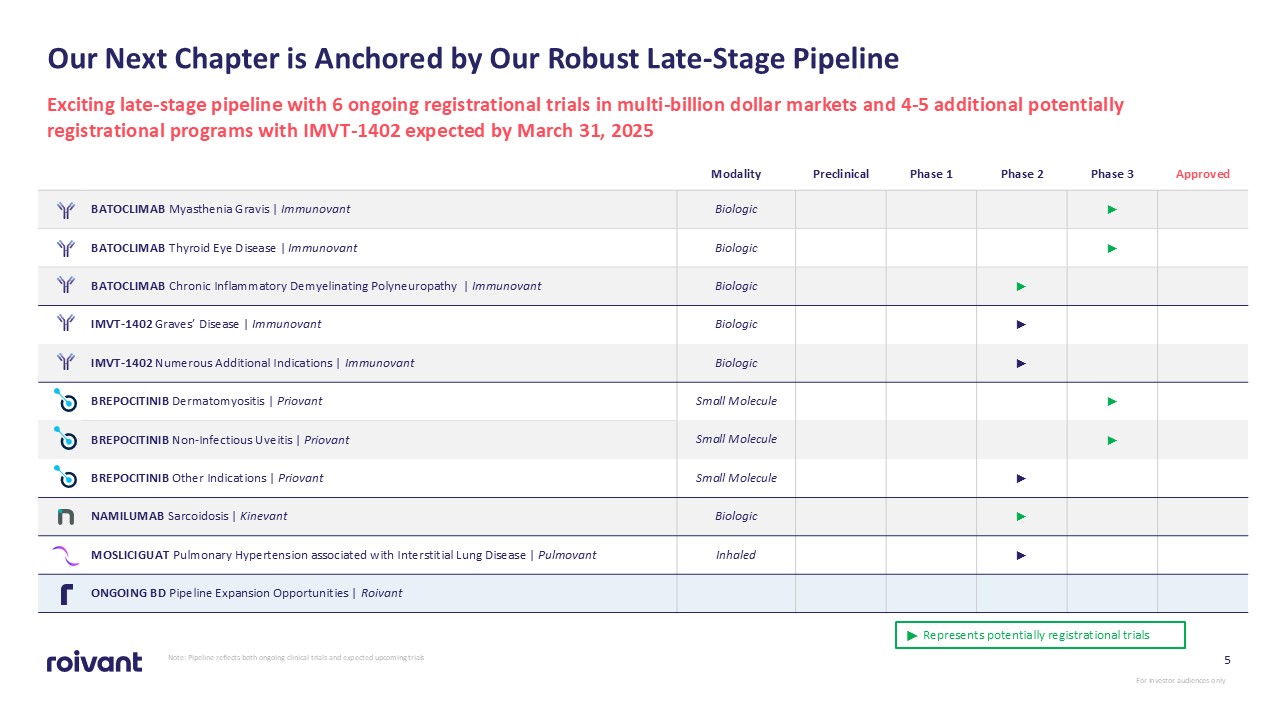Click the molecule icon beside Brepocitinib Dermatomyositis
Screen dimensions: 1280x720
(66, 401)
